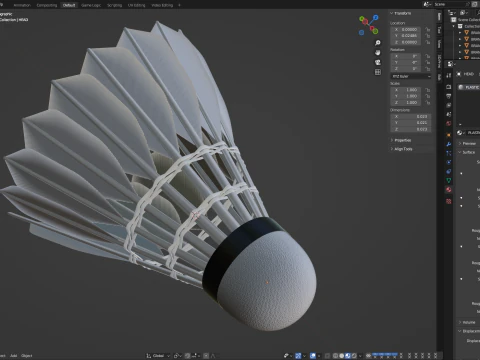Image resolution: width=480 pixels, height=360 pixels.
Task: Toggle lock on Location Z
Action: [x=428, y=42]
